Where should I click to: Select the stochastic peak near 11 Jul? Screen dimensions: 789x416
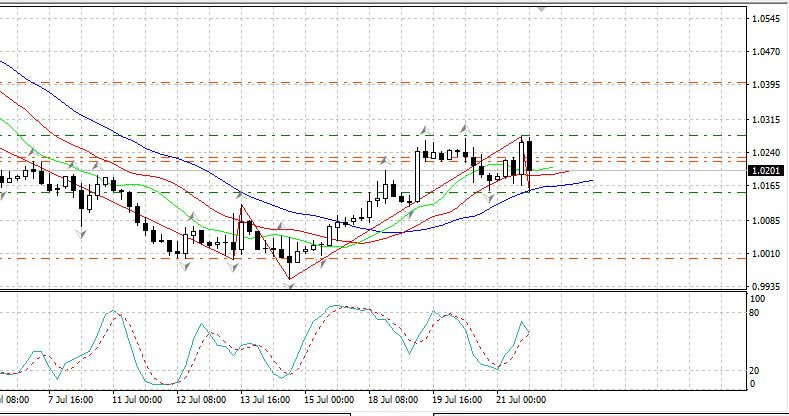tap(113, 311)
